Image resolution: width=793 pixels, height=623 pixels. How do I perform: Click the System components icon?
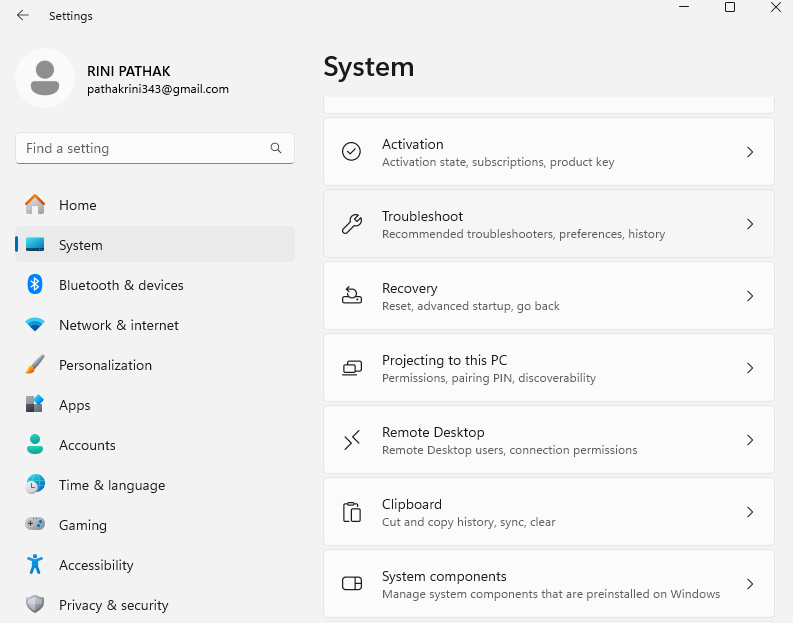[351, 584]
